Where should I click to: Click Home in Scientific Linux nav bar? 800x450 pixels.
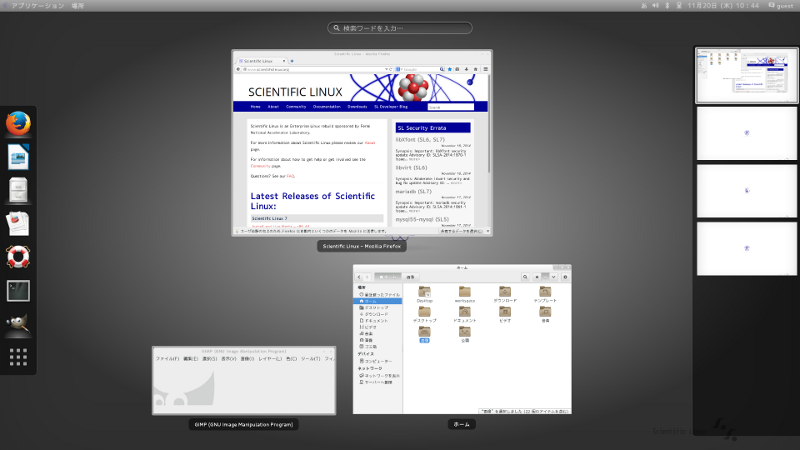click(256, 107)
